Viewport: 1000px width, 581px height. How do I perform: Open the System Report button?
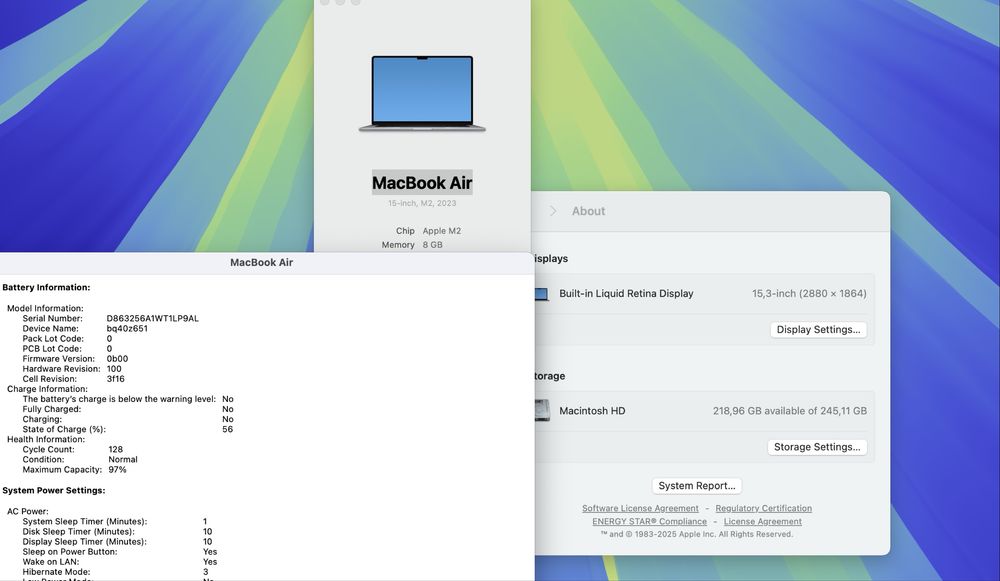coord(696,486)
